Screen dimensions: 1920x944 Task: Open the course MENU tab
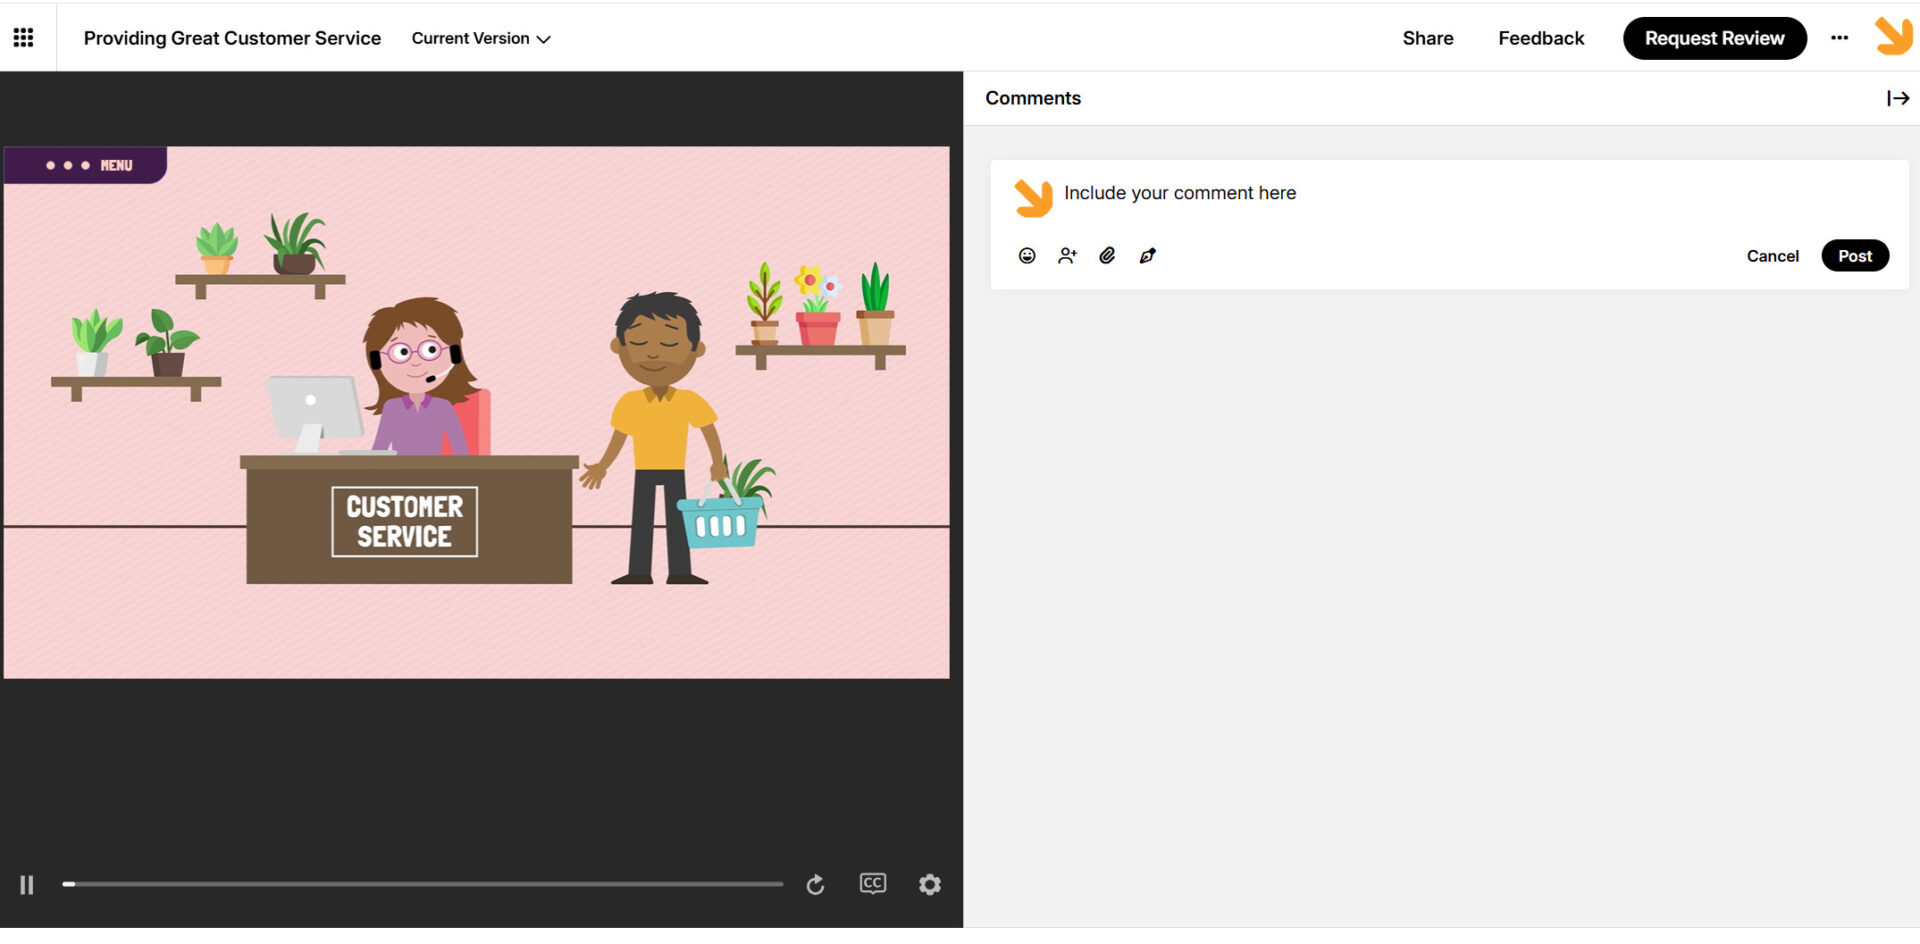tap(86, 165)
